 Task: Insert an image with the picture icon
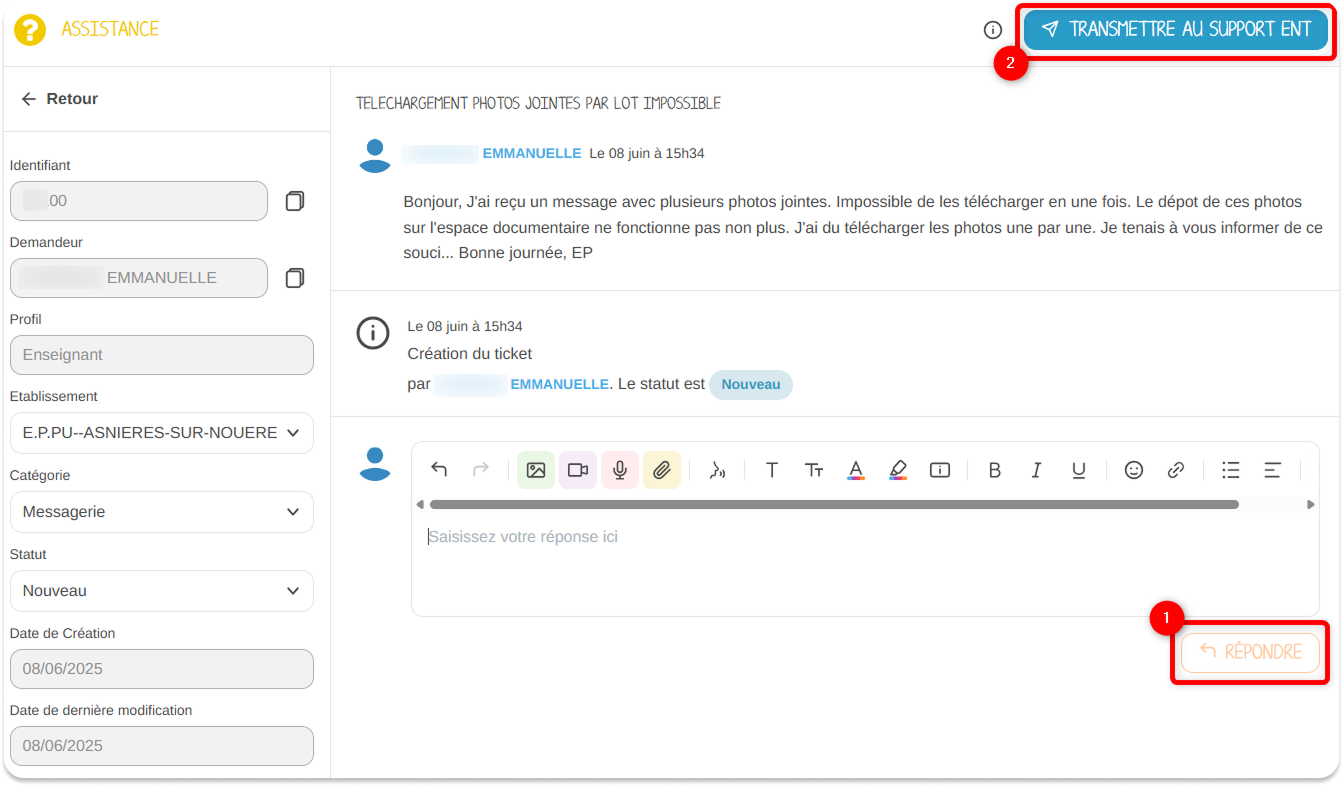(536, 470)
